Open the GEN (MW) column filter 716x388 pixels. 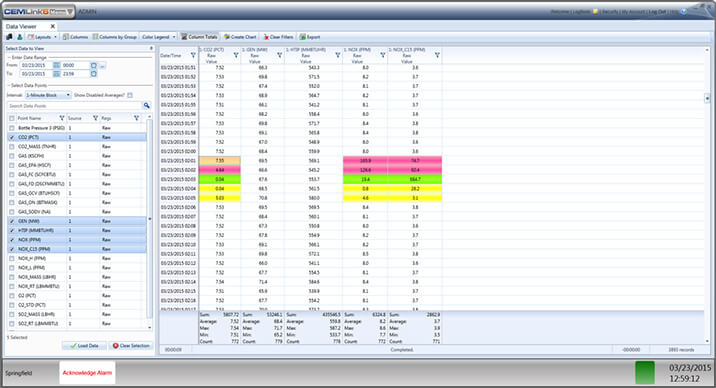coord(279,55)
